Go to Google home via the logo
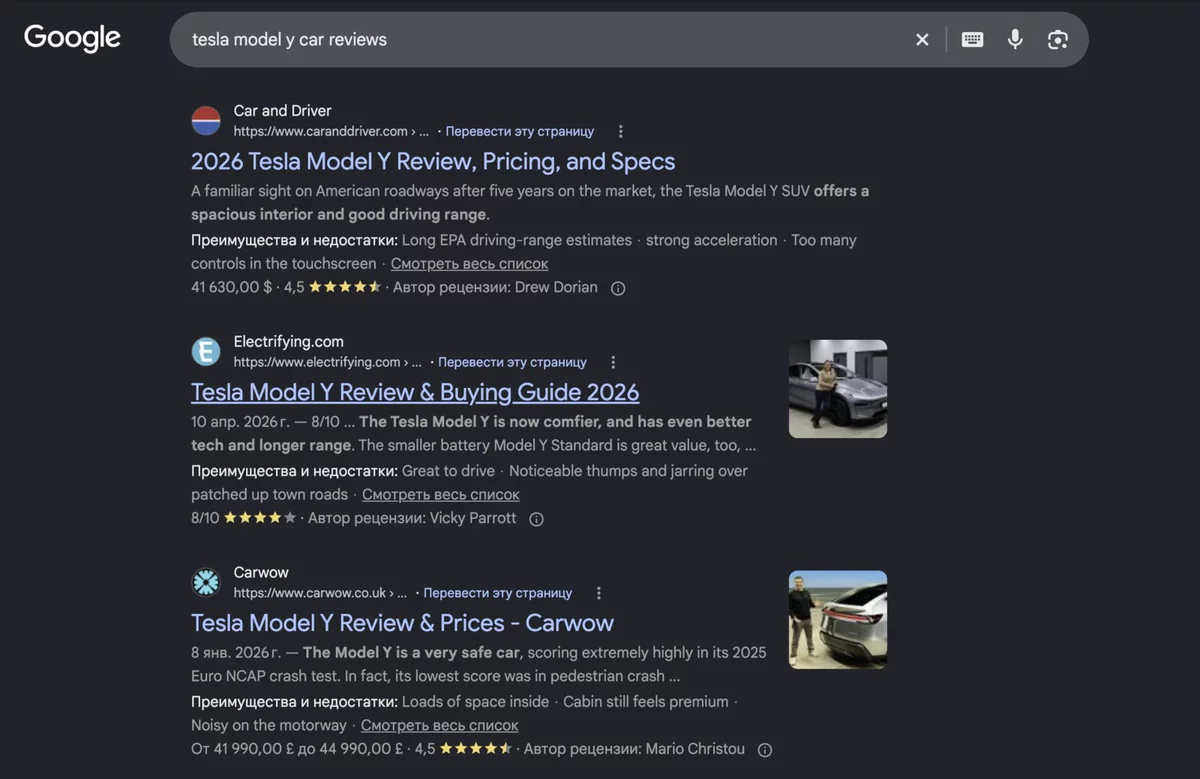1200x779 pixels. pyautogui.click(x=72, y=39)
